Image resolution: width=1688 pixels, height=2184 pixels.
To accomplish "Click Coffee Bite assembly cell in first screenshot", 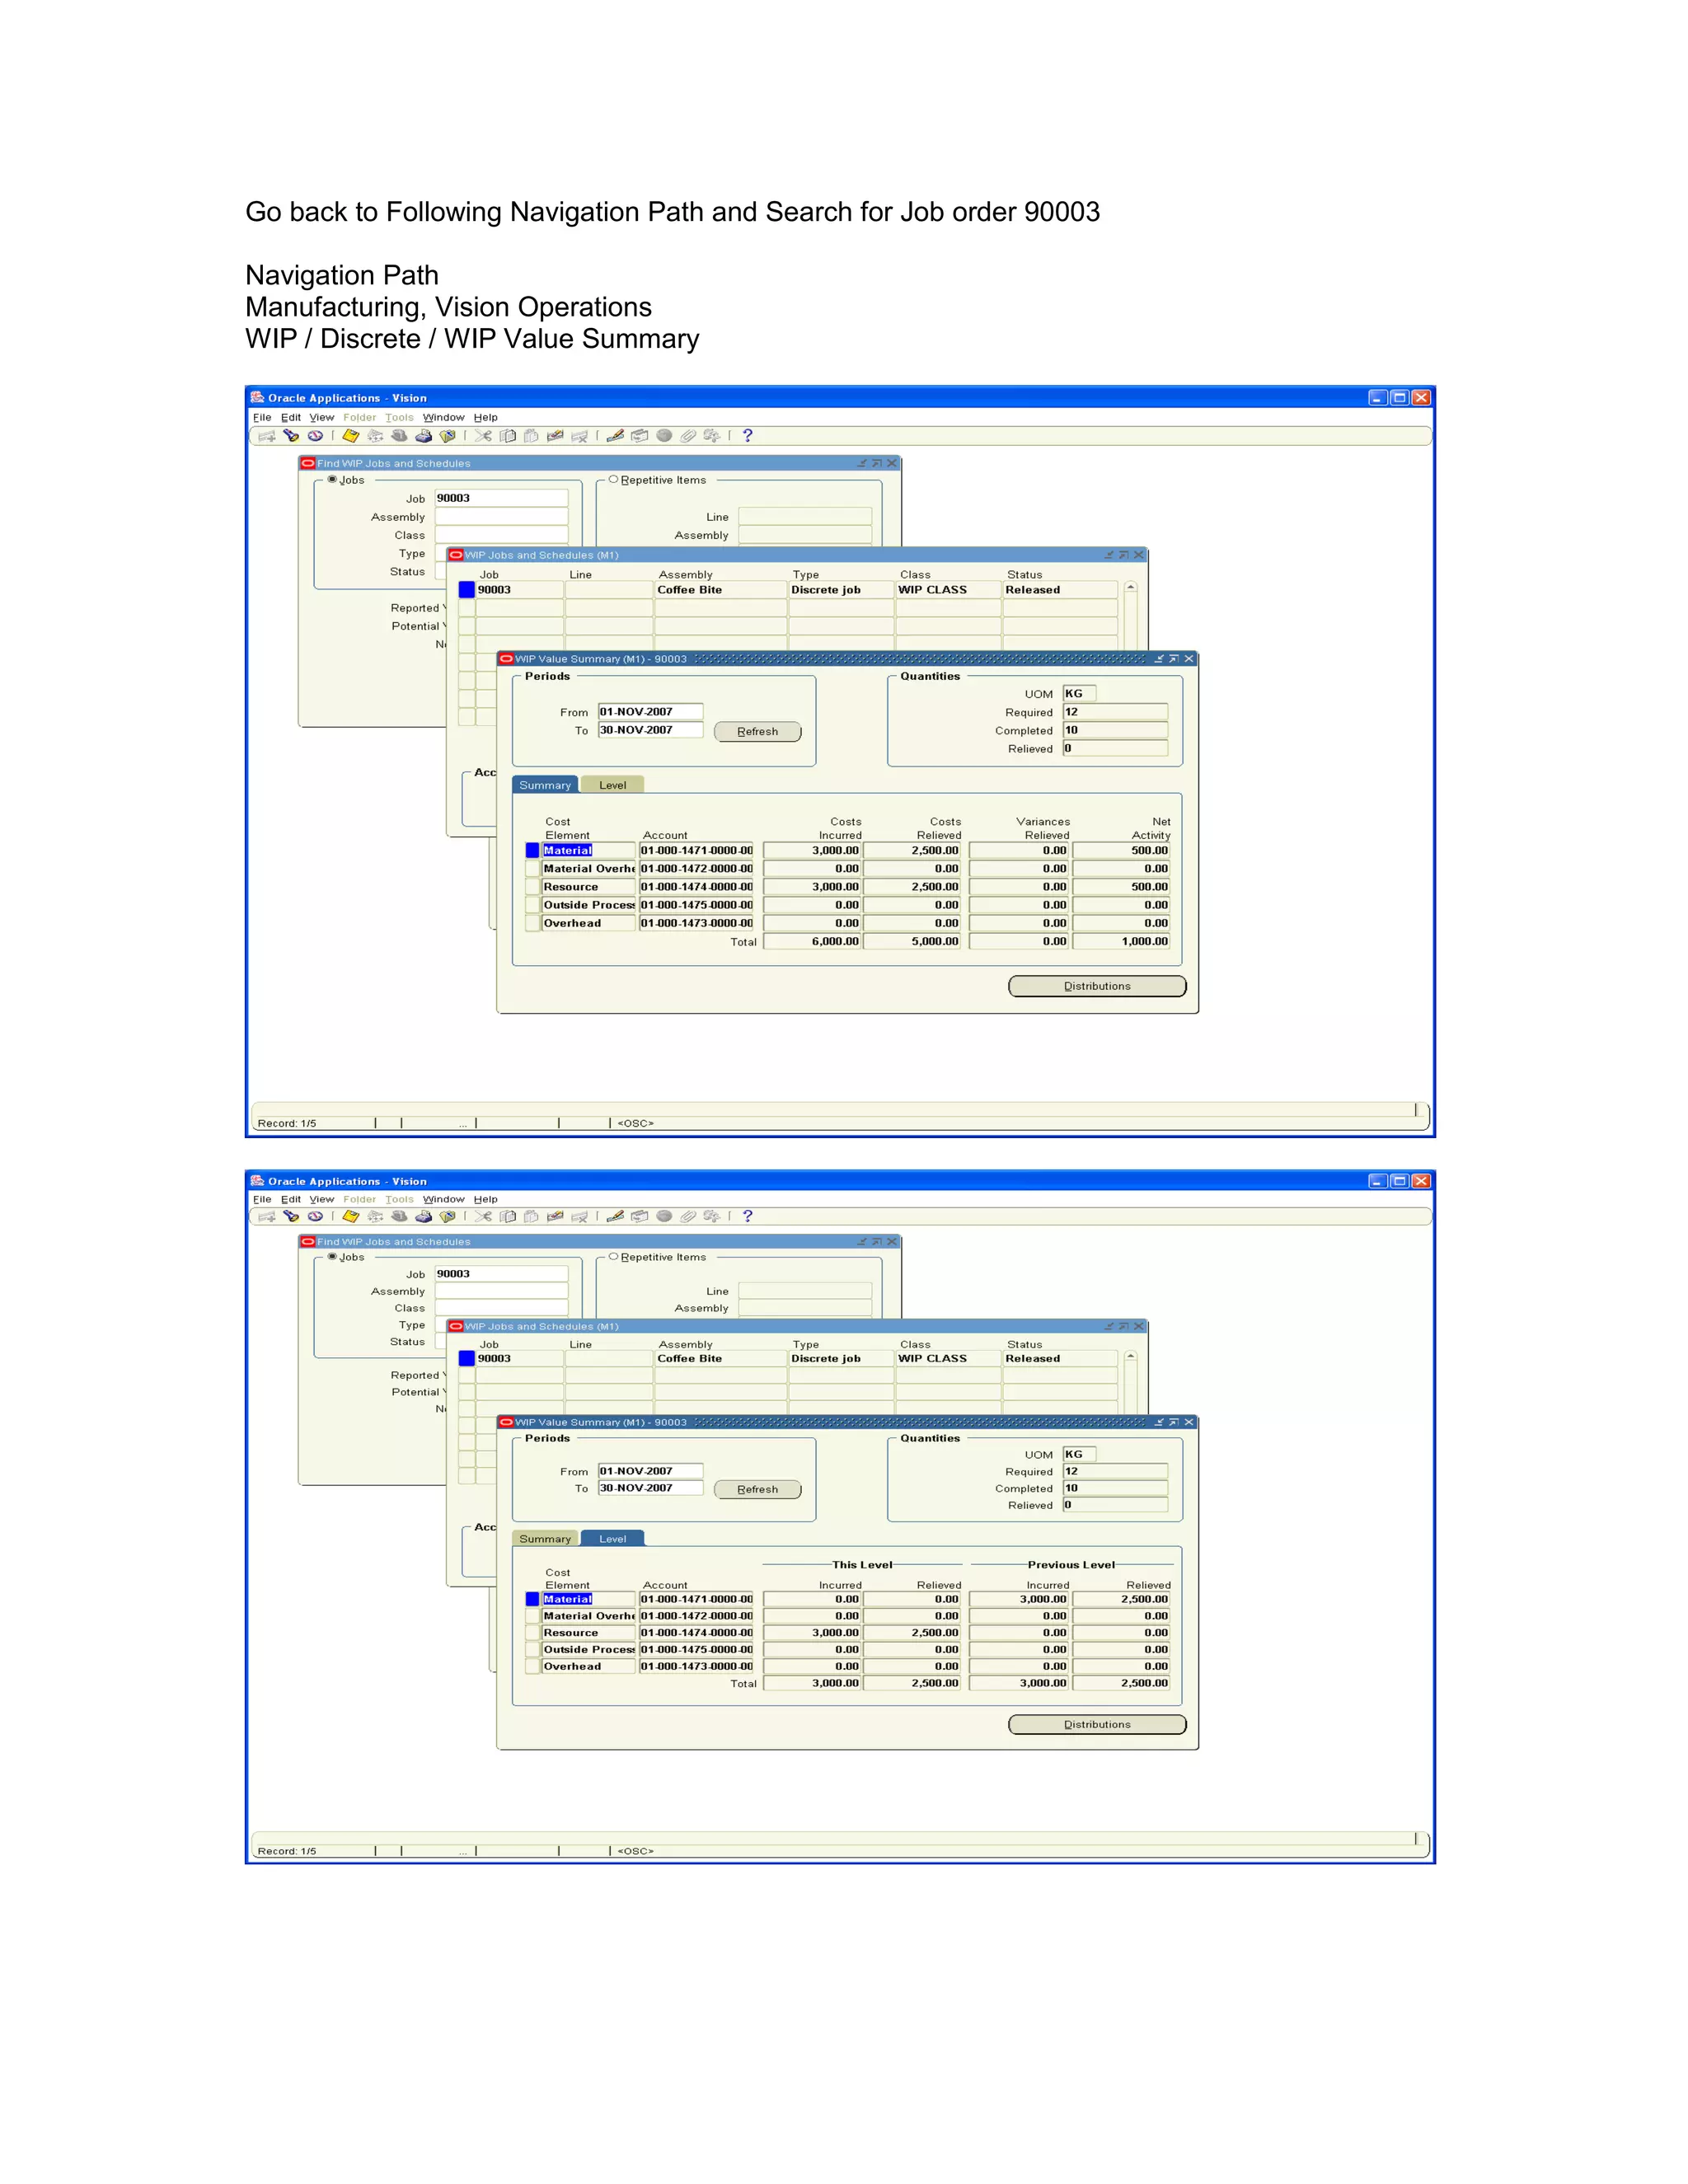I will click(720, 590).
